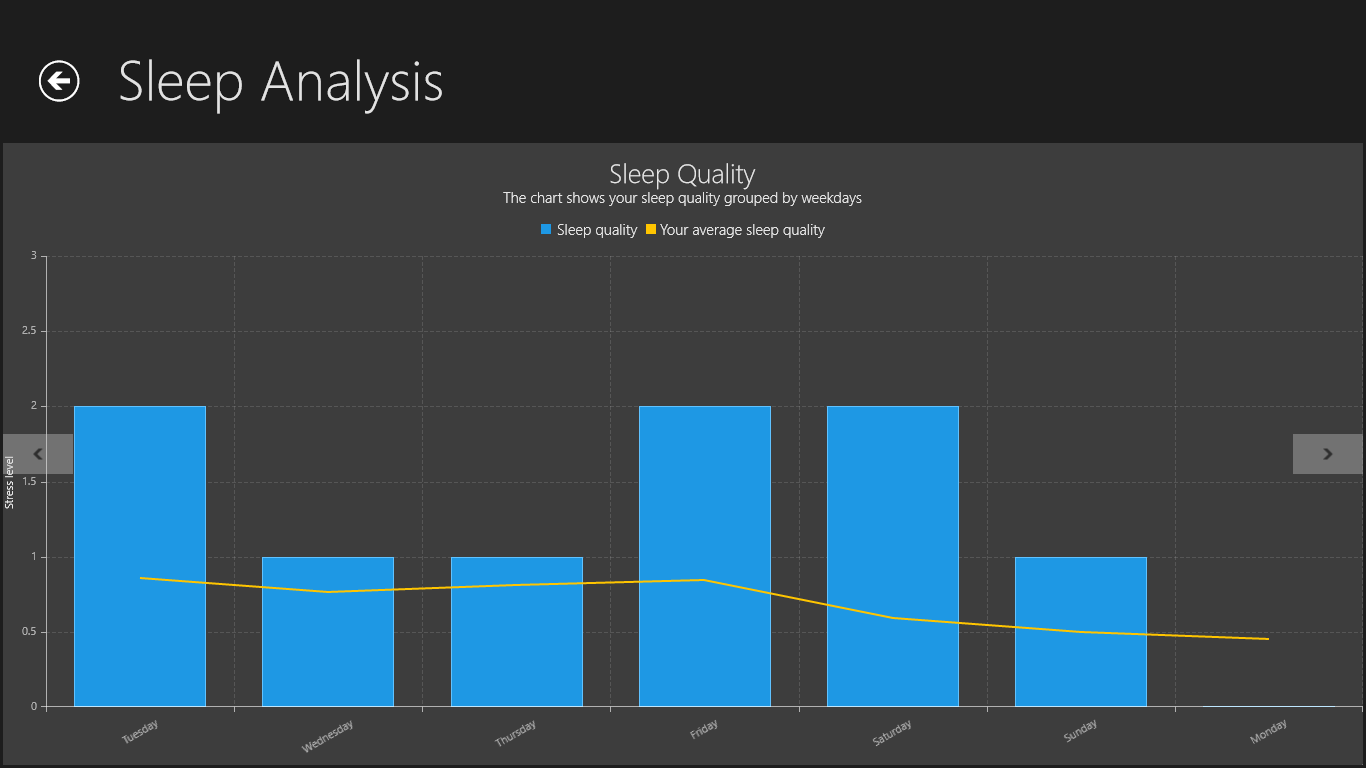Toggle the 'Your average sleep quality' legend label
The width and height of the screenshot is (1366, 768).
[x=742, y=230]
